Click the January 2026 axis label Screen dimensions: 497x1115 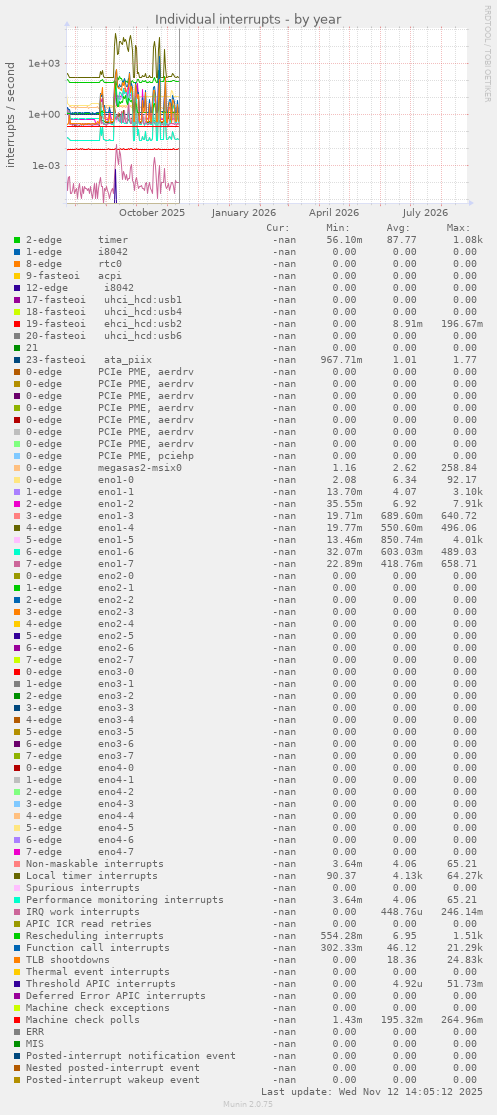click(244, 212)
